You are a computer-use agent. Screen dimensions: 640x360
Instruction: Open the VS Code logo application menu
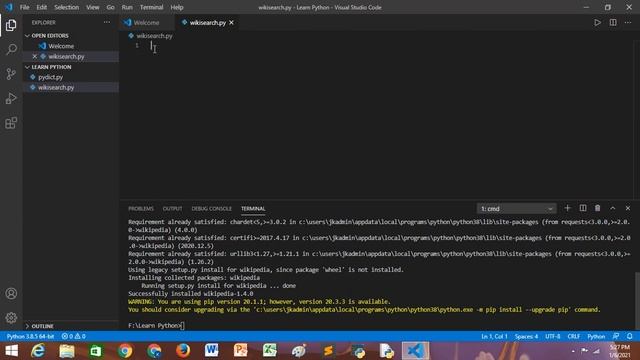[9, 7]
